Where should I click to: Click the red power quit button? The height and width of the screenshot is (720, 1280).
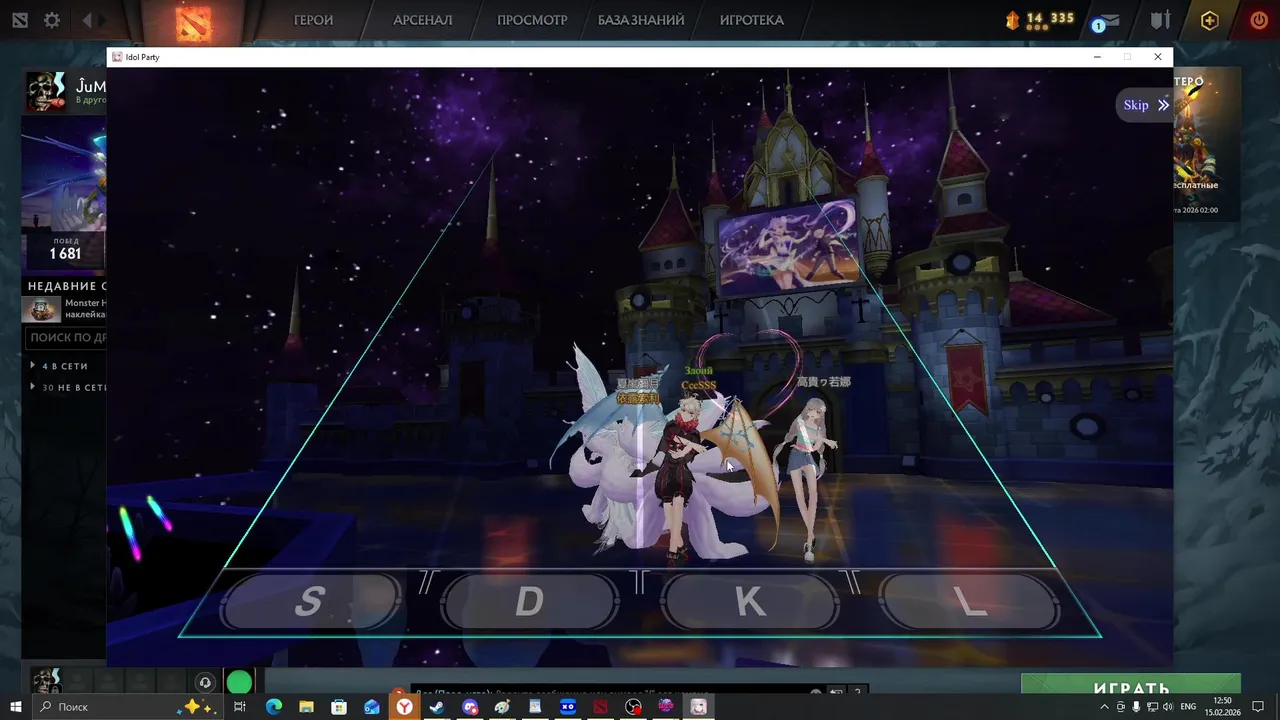[1259, 20]
